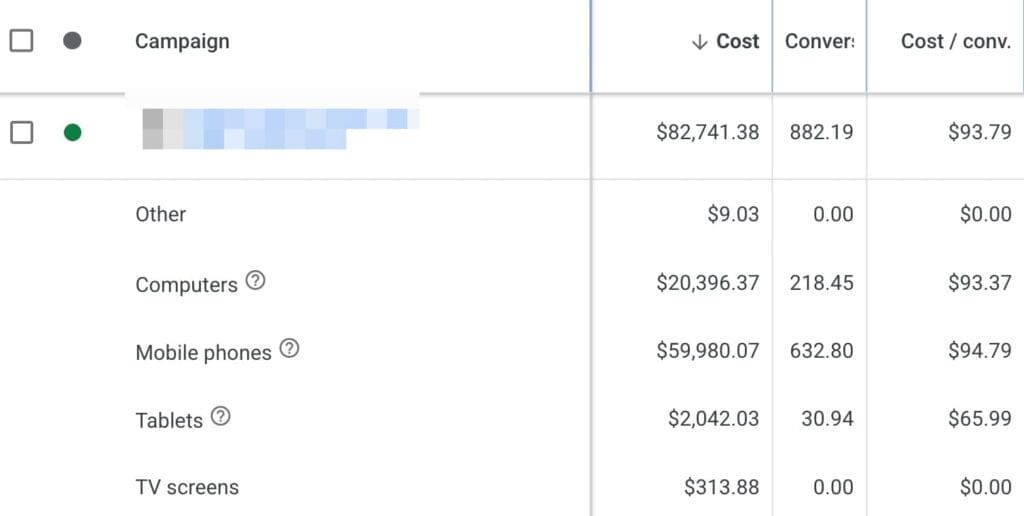Click the gray status dot in header
The image size is (1024, 516).
coord(72,40)
